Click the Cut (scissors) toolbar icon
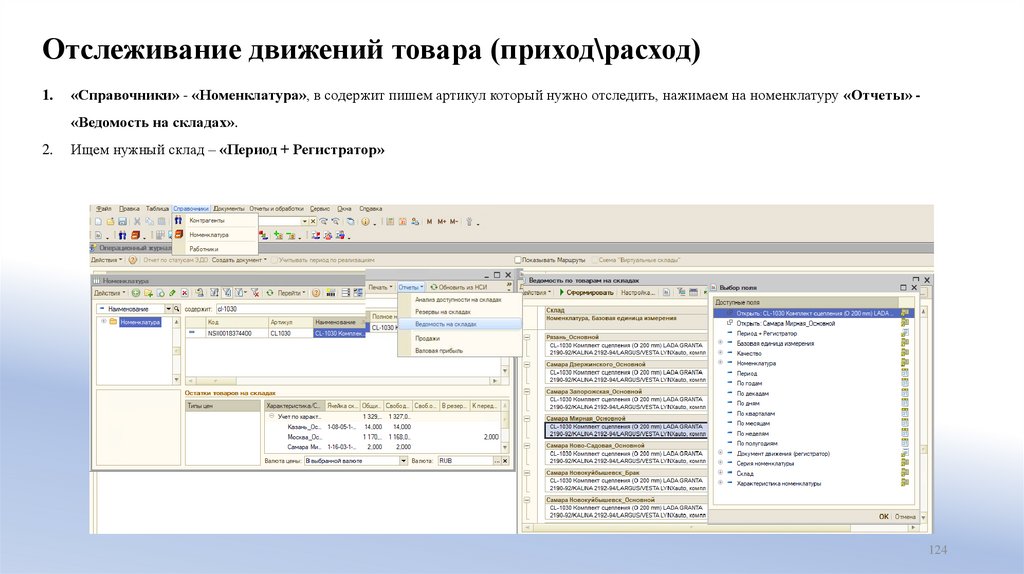The image size is (1024, 574). tap(137, 221)
